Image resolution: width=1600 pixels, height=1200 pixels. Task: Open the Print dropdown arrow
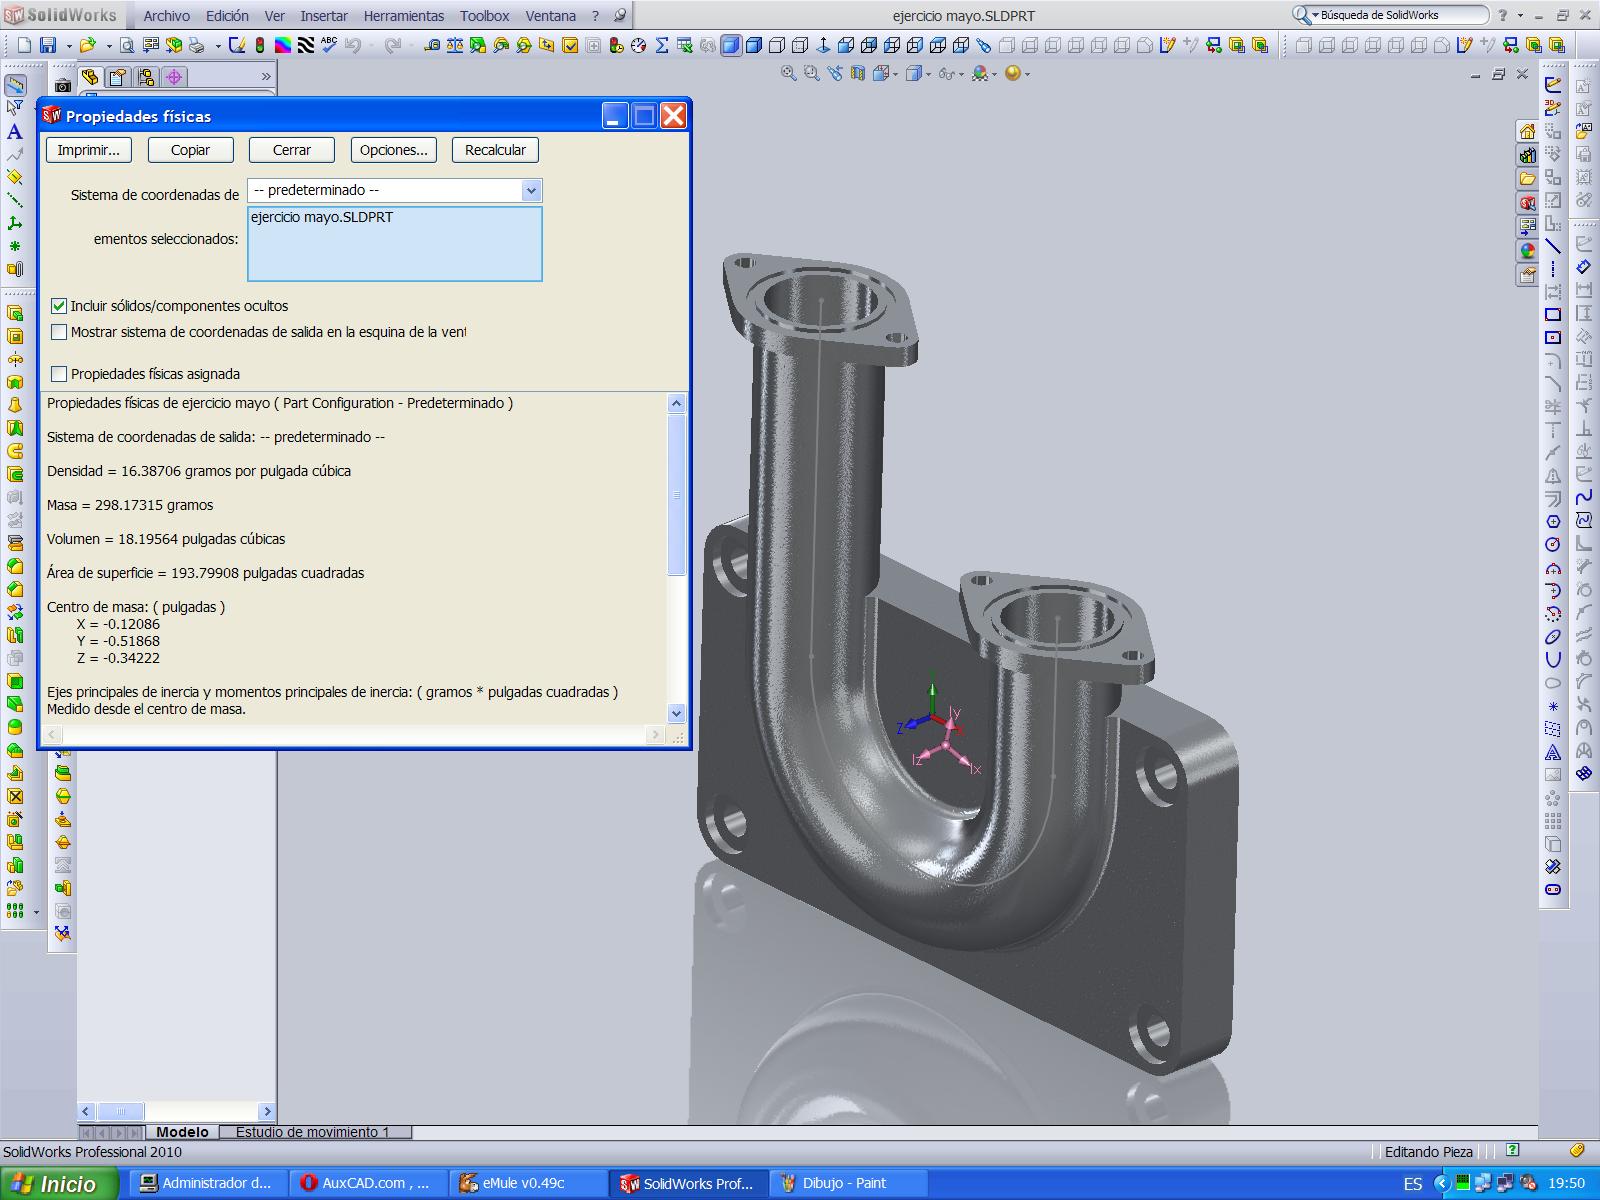tap(218, 46)
